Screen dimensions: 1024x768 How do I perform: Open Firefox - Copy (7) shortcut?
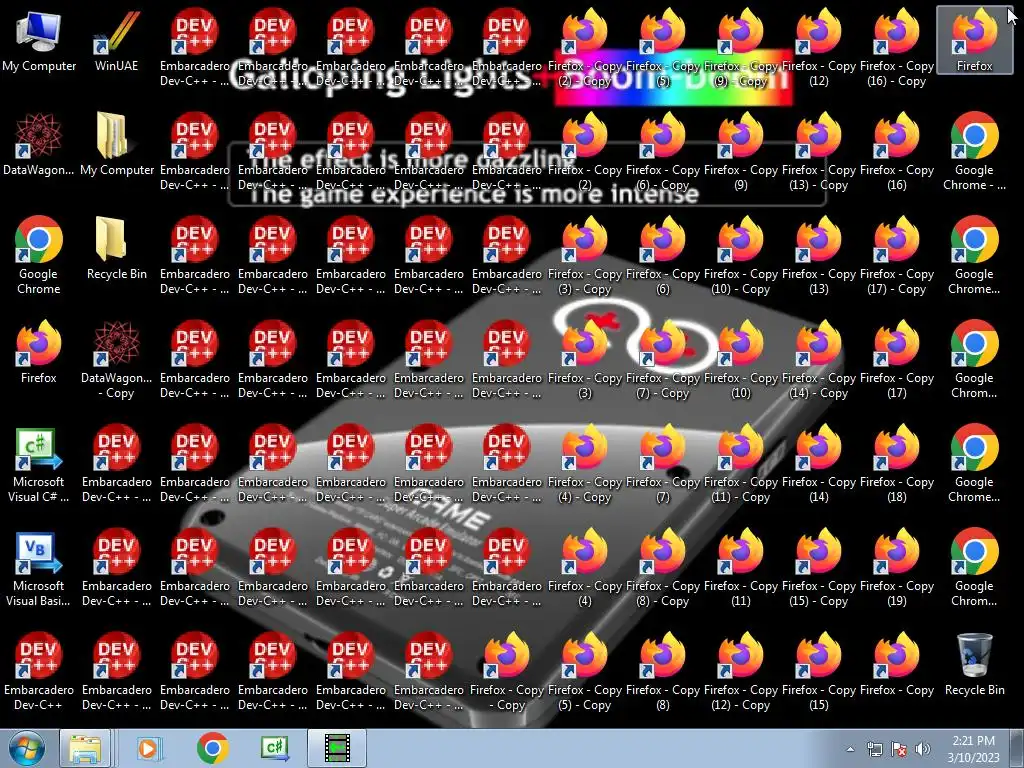pyautogui.click(x=662, y=464)
